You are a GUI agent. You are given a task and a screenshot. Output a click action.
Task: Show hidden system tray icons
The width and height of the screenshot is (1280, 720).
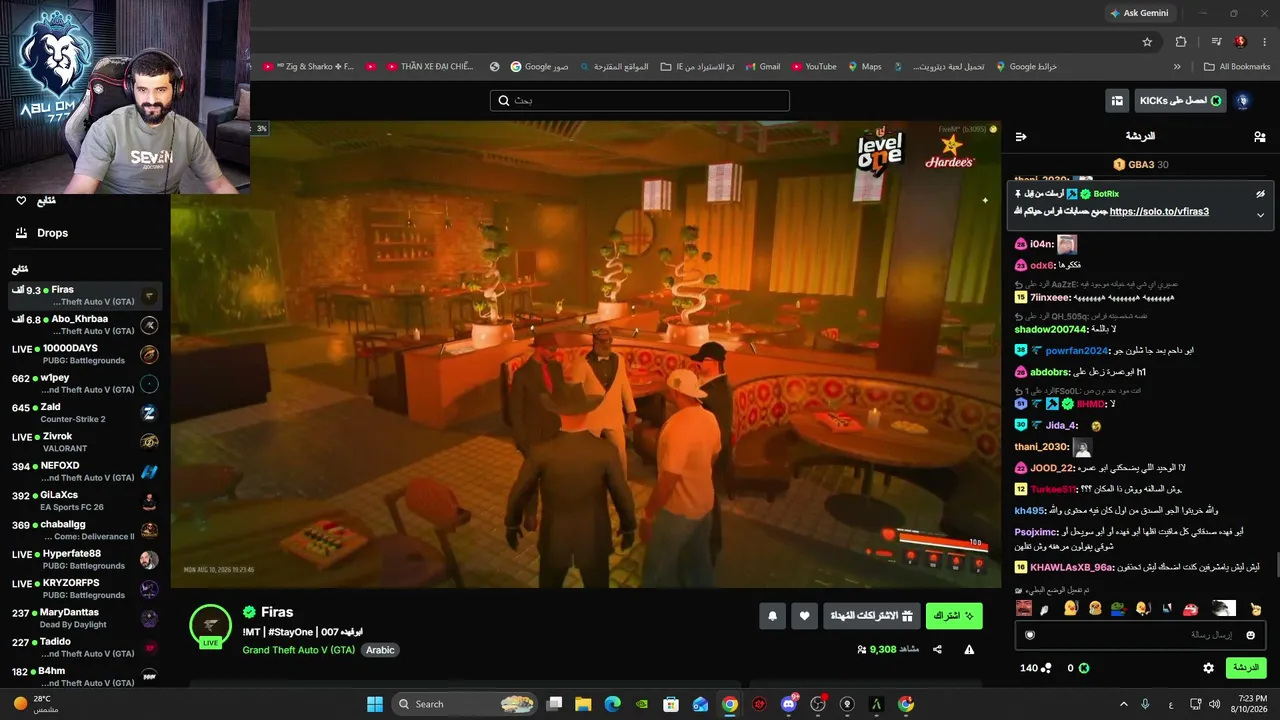pos(1124,704)
